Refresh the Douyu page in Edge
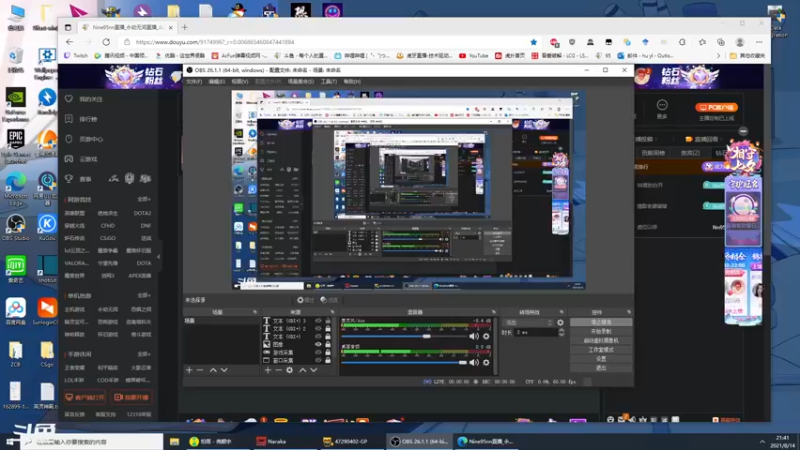This screenshot has height=450, width=800. [x=106, y=42]
